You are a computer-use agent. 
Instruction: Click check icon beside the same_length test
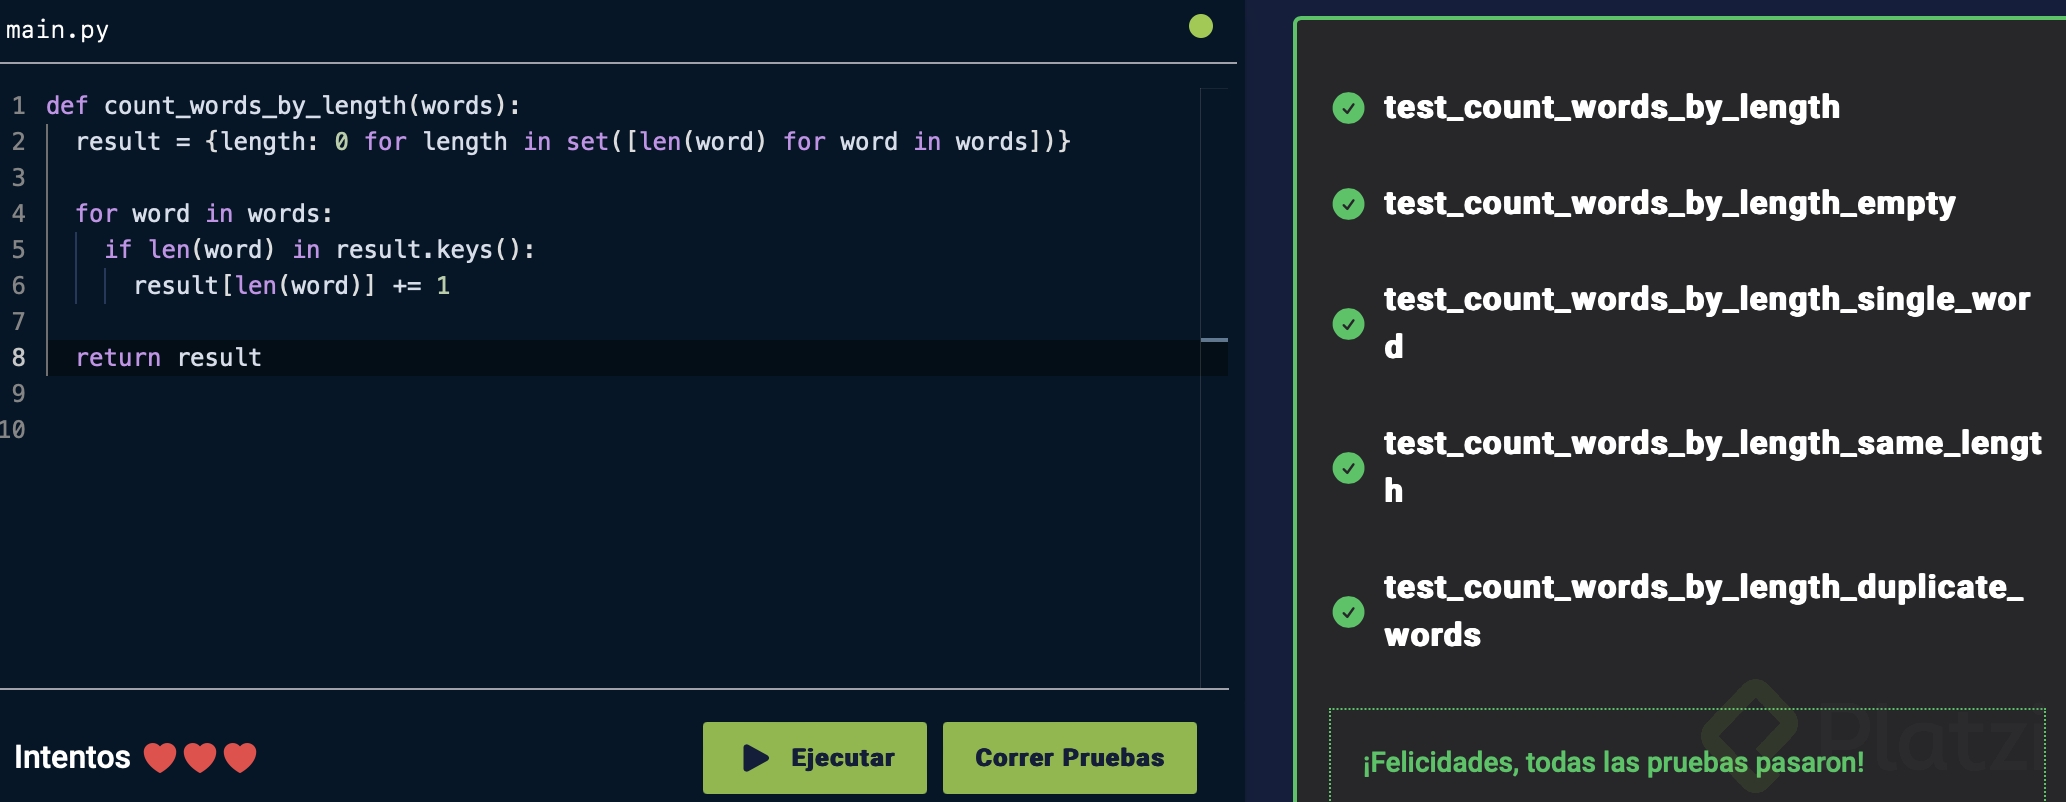click(x=1348, y=468)
